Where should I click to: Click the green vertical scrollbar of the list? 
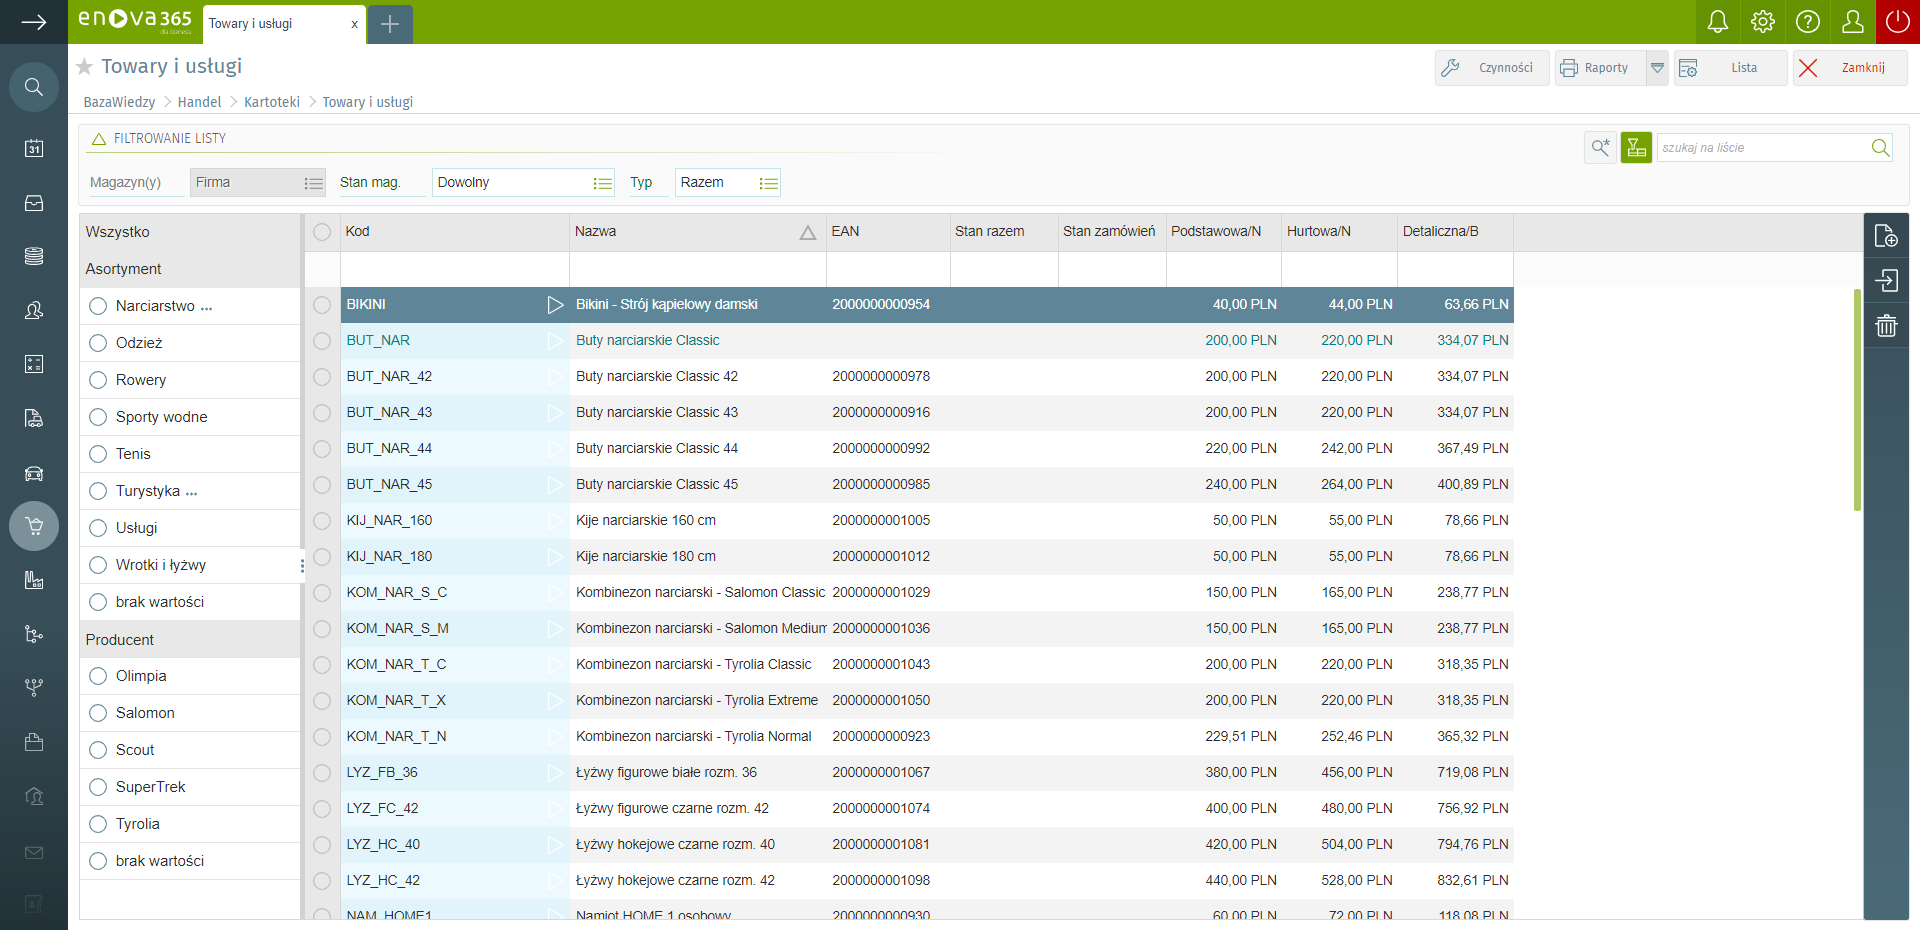(x=1857, y=400)
